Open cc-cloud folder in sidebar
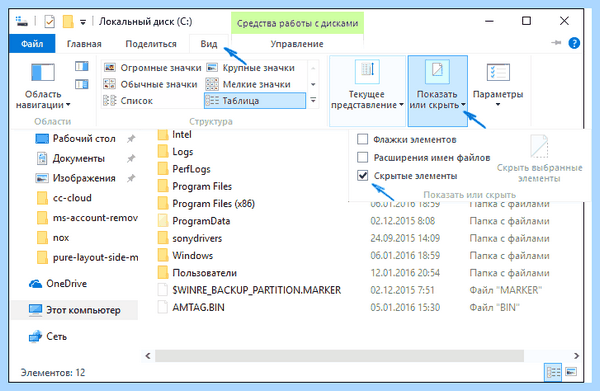 click(x=64, y=198)
